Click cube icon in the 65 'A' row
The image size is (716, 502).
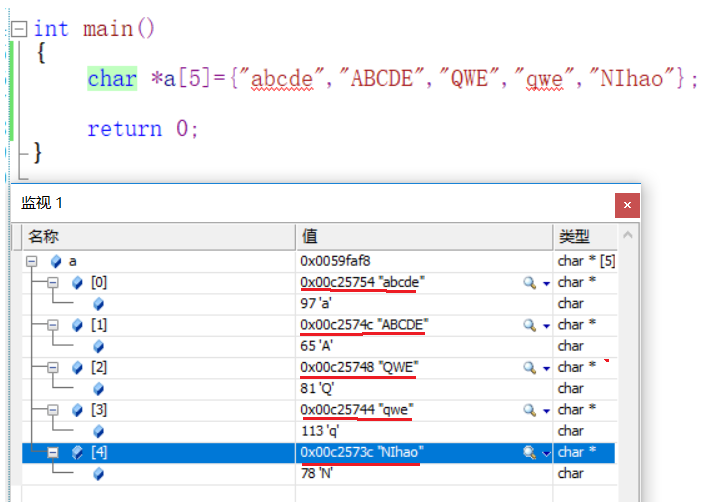[99, 347]
